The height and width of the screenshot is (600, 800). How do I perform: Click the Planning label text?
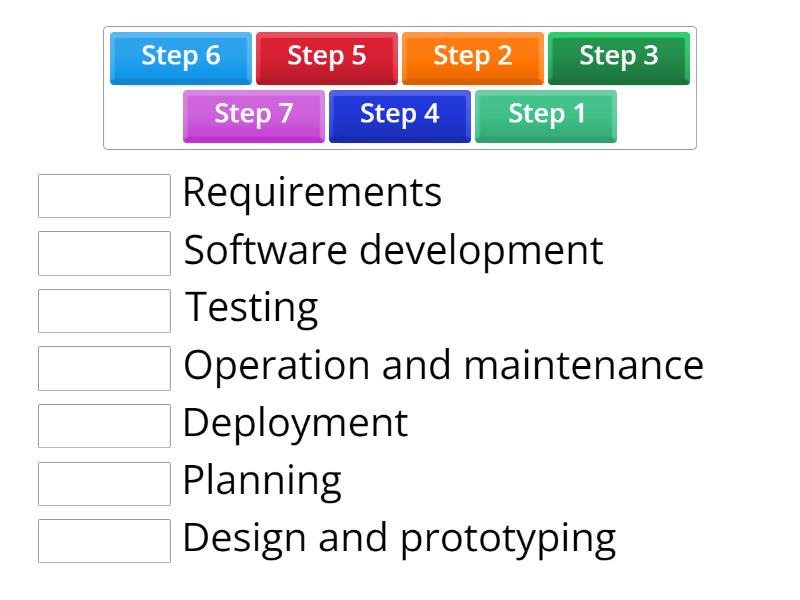point(260,480)
